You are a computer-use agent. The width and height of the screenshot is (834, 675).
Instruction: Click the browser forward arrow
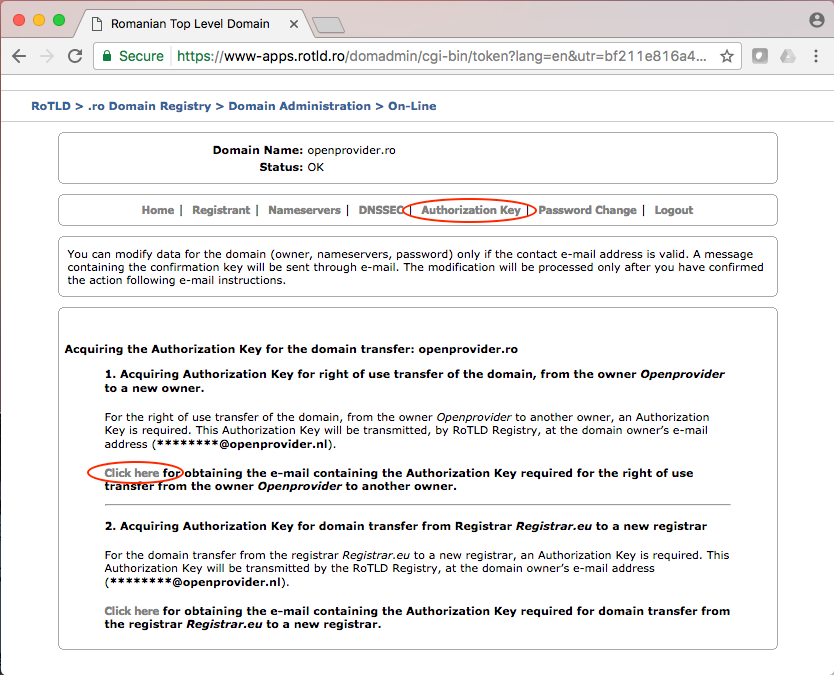(x=47, y=57)
